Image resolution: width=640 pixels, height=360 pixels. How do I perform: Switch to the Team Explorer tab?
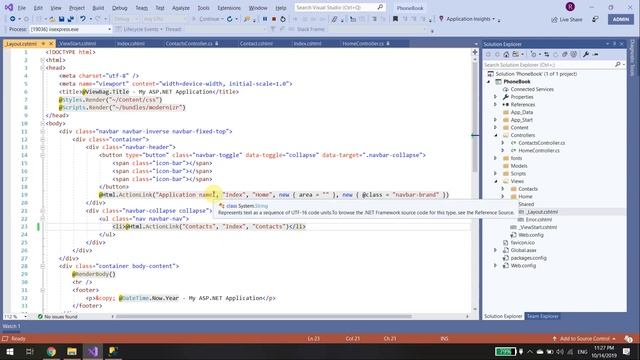542,316
